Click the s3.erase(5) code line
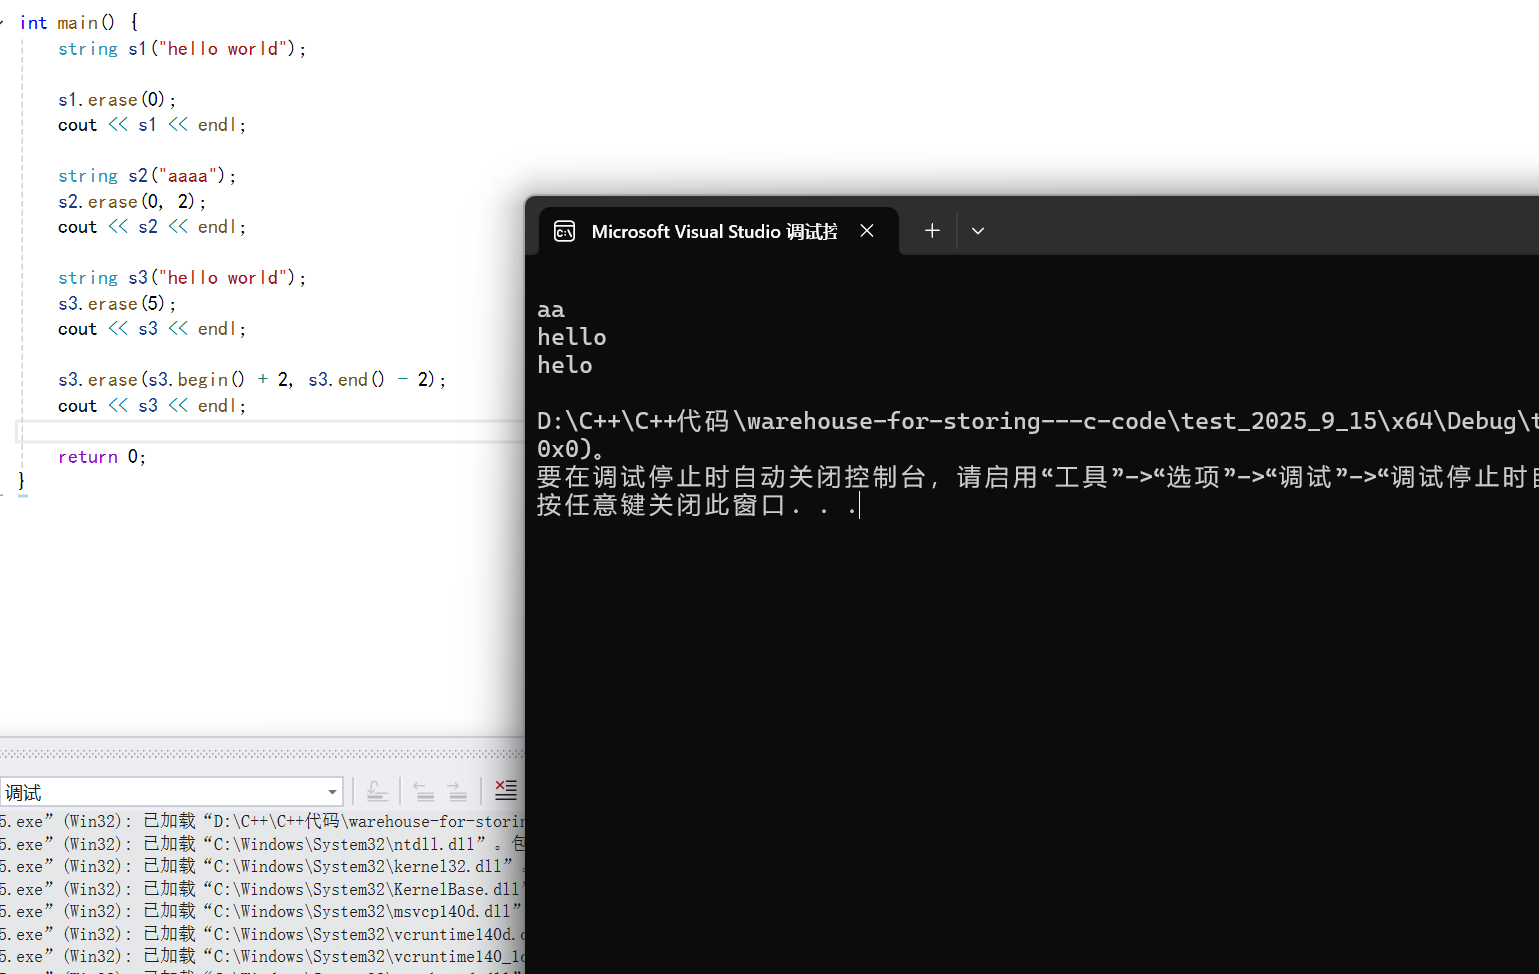 pos(117,303)
